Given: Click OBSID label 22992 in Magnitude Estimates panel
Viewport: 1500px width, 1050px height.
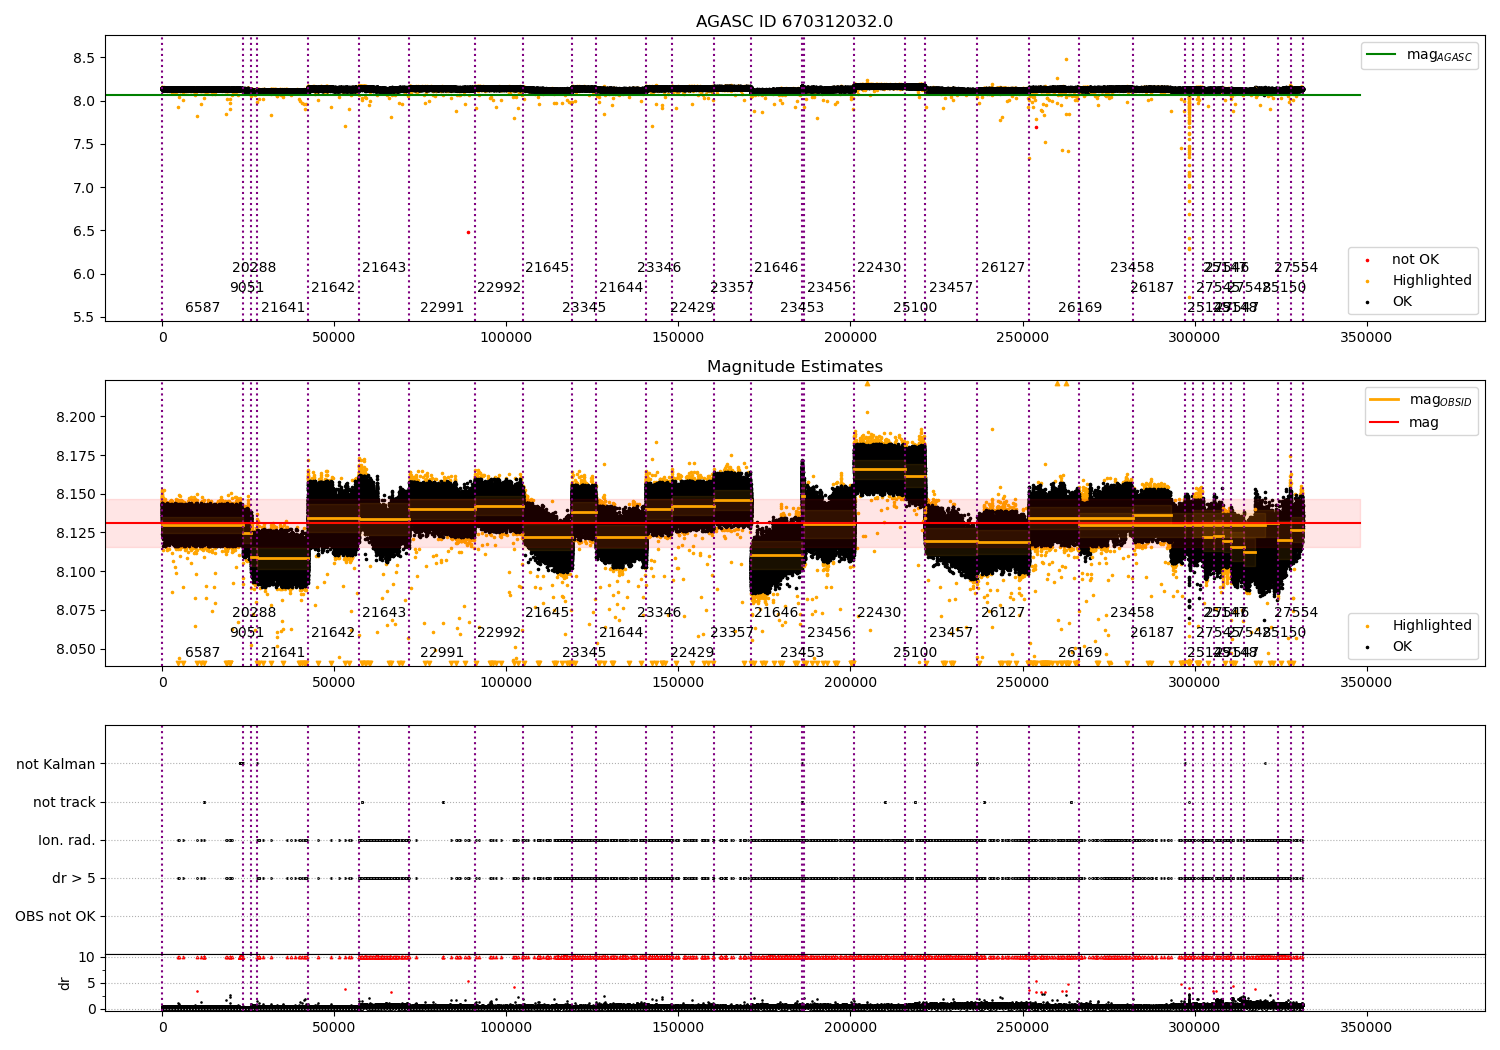Looking at the screenshot, I should pos(499,633).
